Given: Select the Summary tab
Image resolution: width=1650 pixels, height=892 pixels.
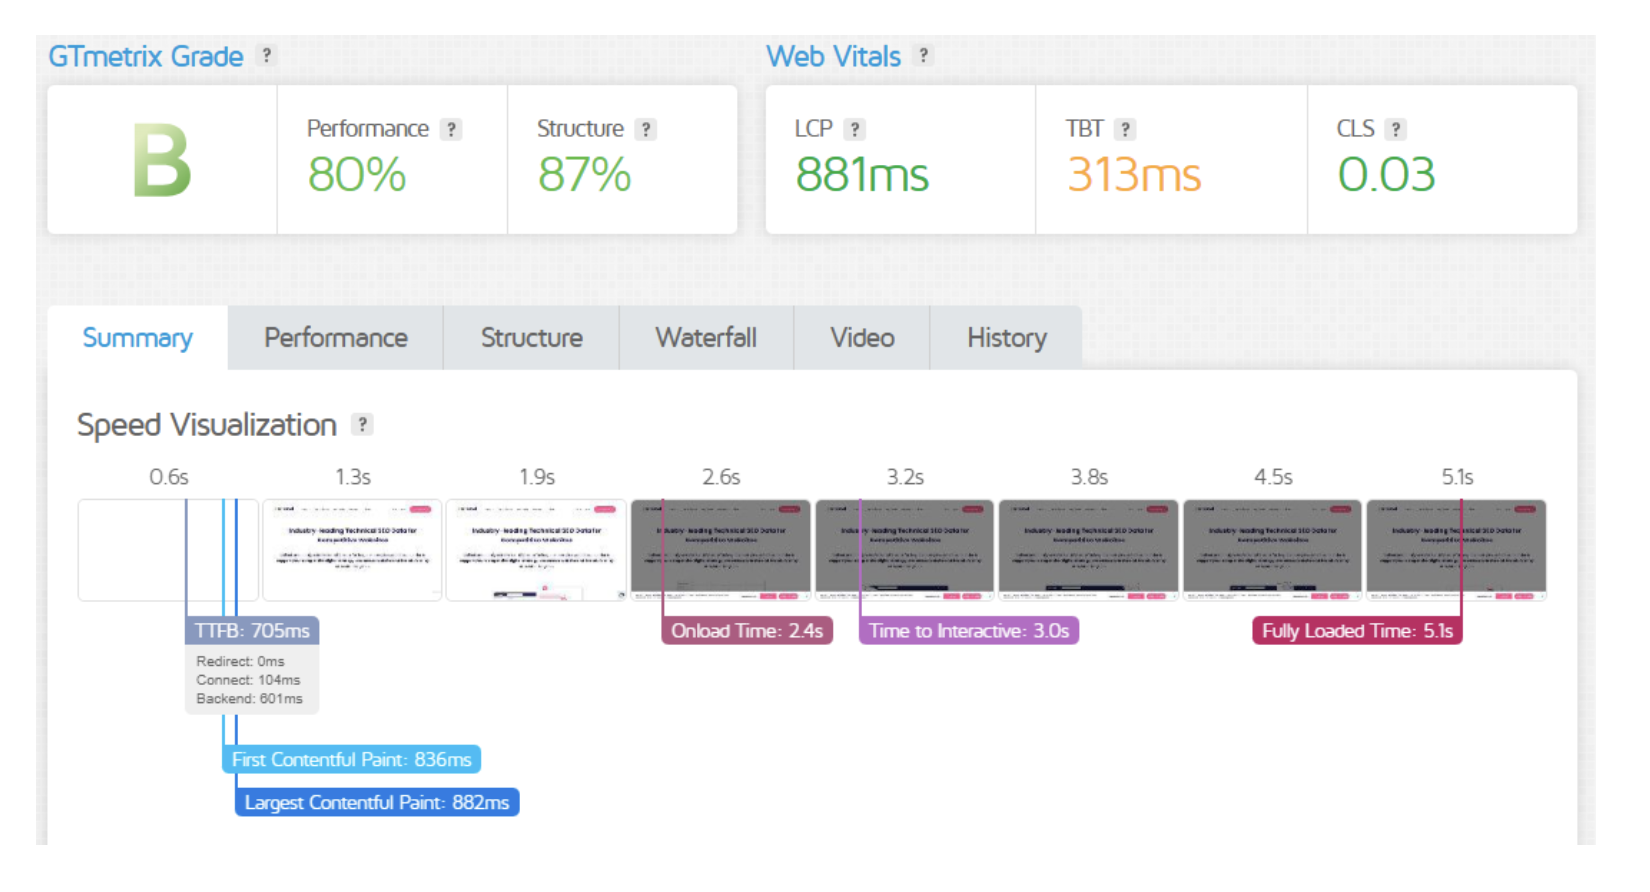Looking at the screenshot, I should pos(138,338).
